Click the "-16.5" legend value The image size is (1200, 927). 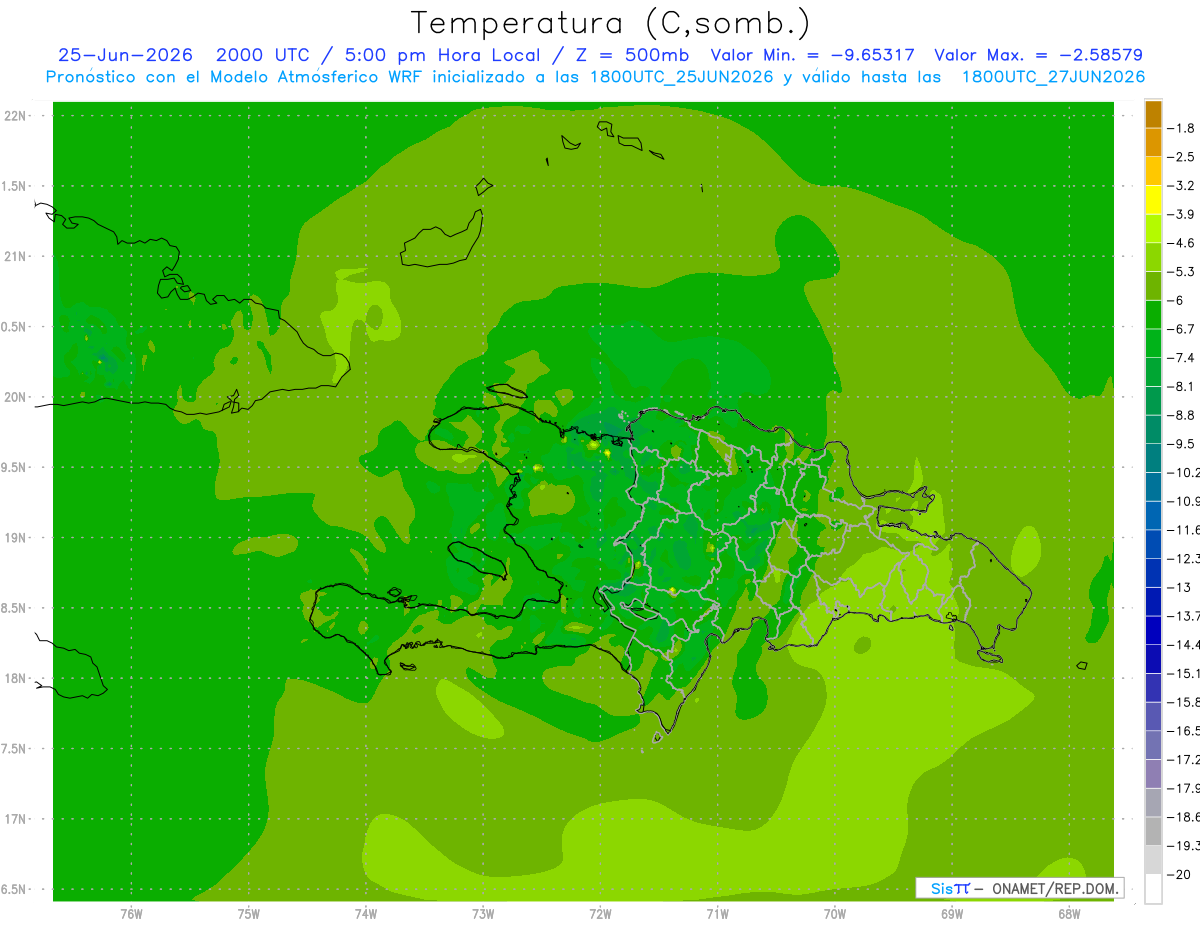coord(1184,731)
